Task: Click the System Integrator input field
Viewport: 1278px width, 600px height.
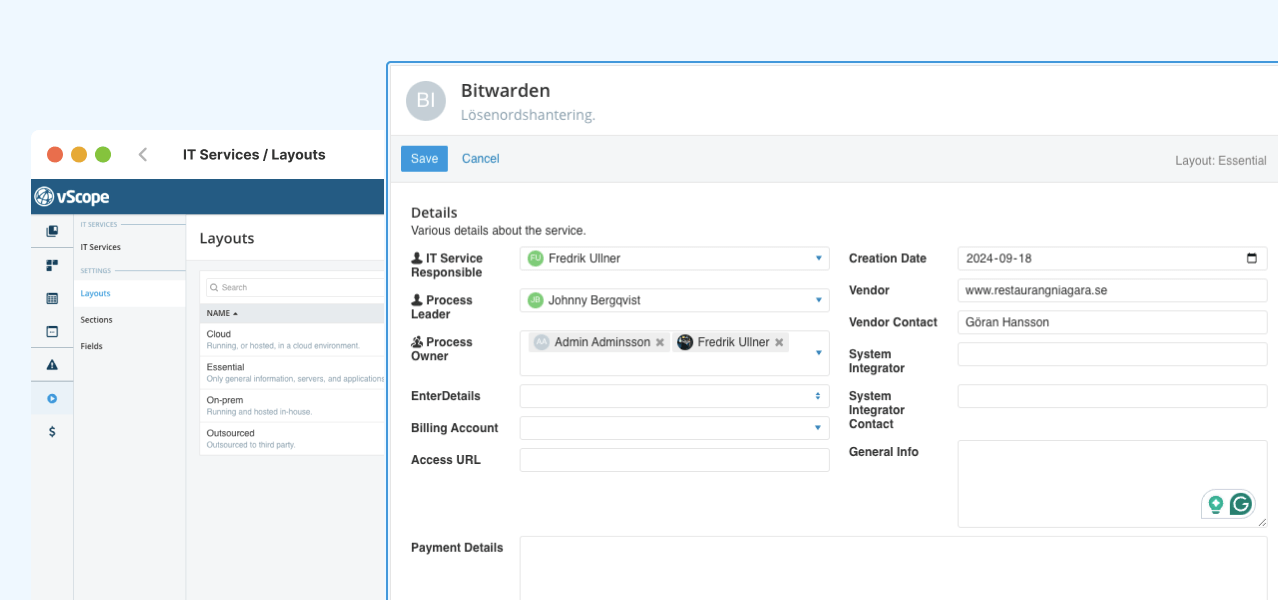Action: pyautogui.click(x=1112, y=354)
